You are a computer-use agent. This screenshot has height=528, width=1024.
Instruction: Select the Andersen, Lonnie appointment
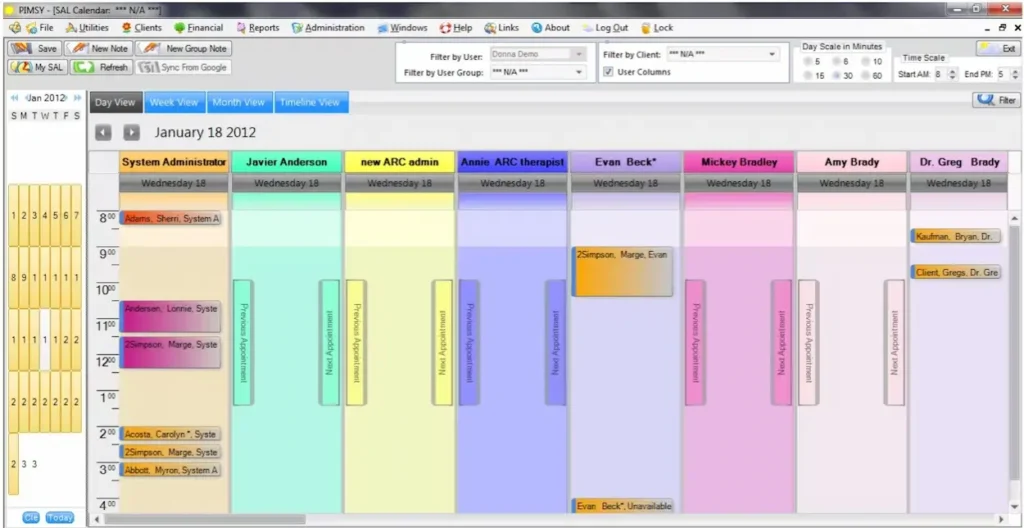coord(170,316)
